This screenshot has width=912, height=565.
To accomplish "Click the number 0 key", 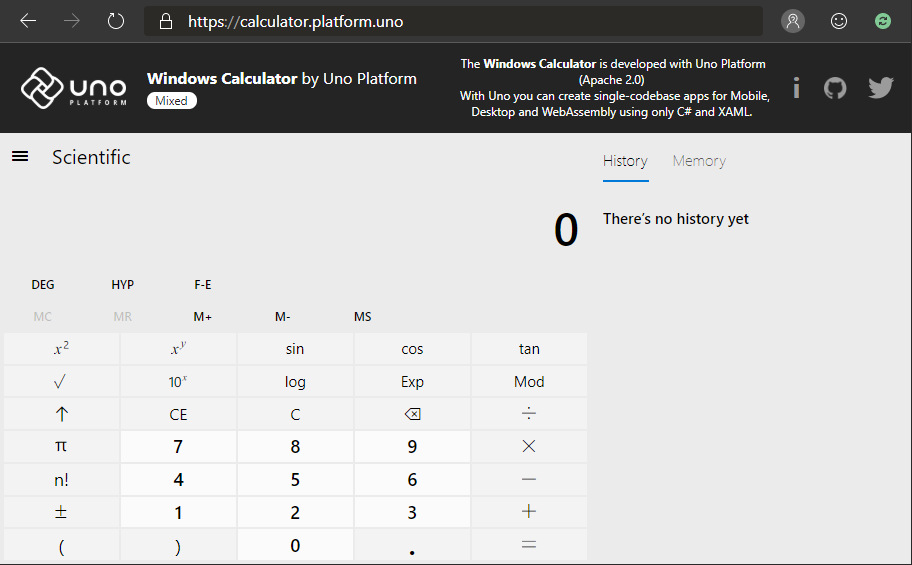I will [x=295, y=545].
